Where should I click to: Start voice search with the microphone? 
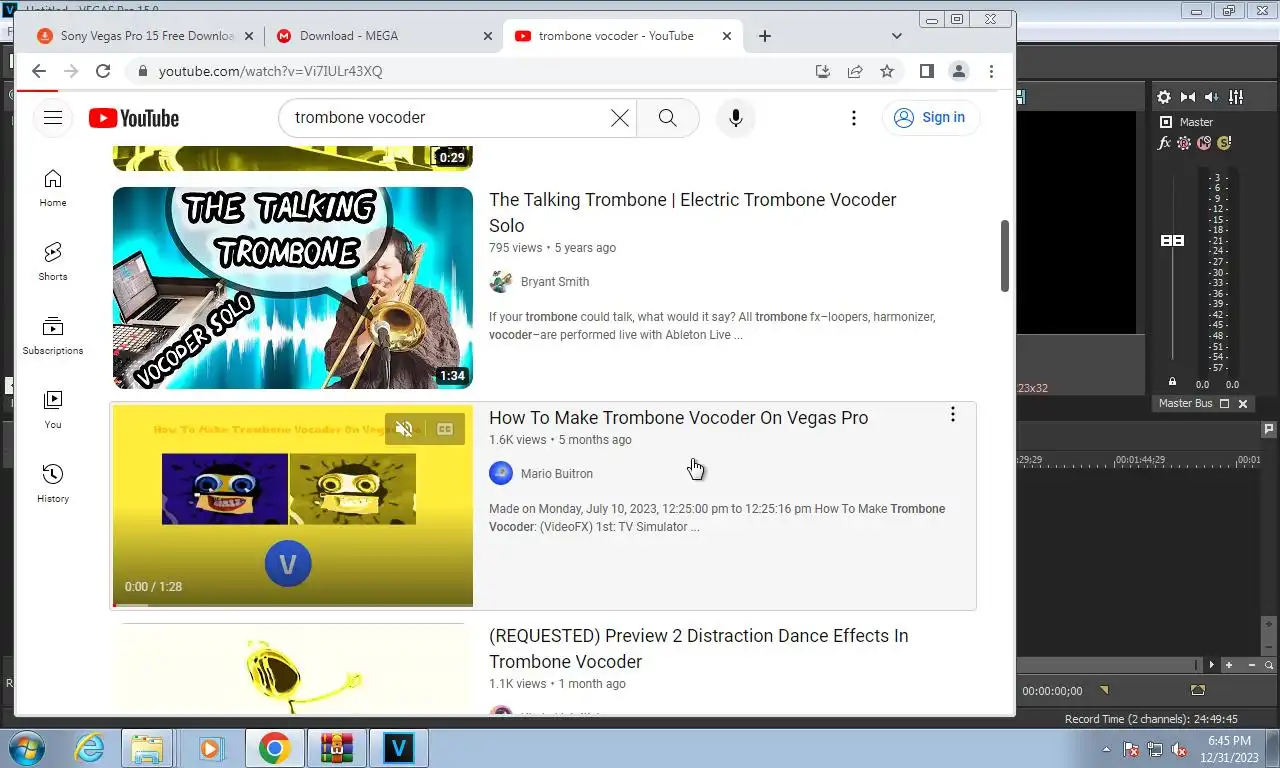736,118
